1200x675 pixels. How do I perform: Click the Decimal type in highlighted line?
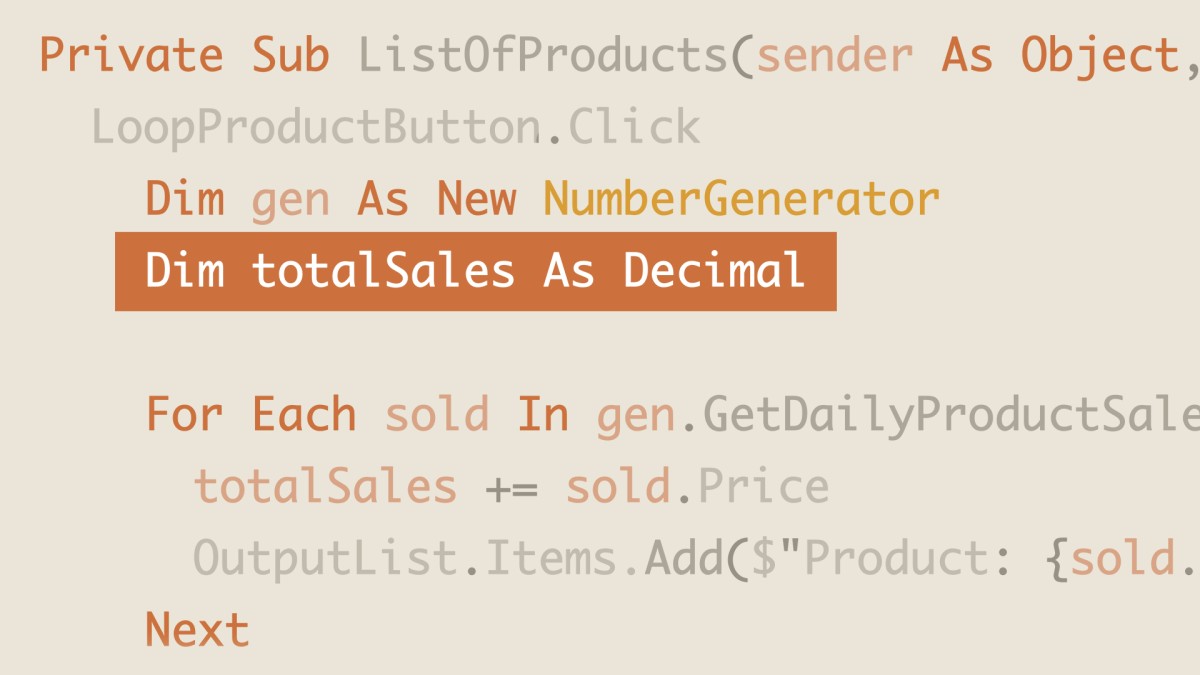click(x=714, y=271)
